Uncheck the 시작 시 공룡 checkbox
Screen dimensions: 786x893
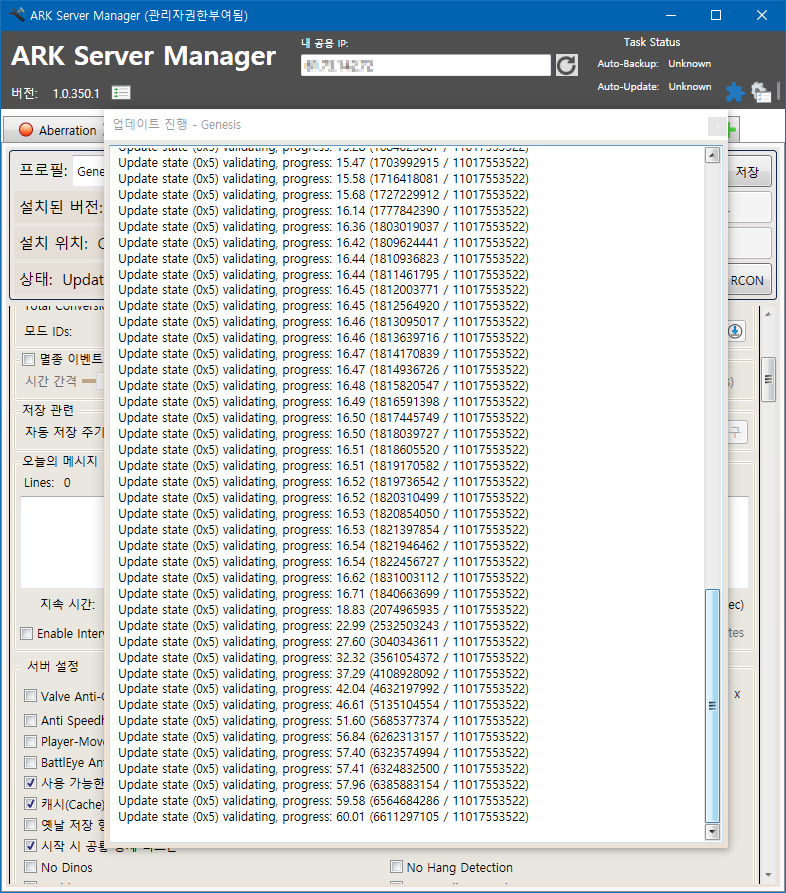tap(31, 846)
